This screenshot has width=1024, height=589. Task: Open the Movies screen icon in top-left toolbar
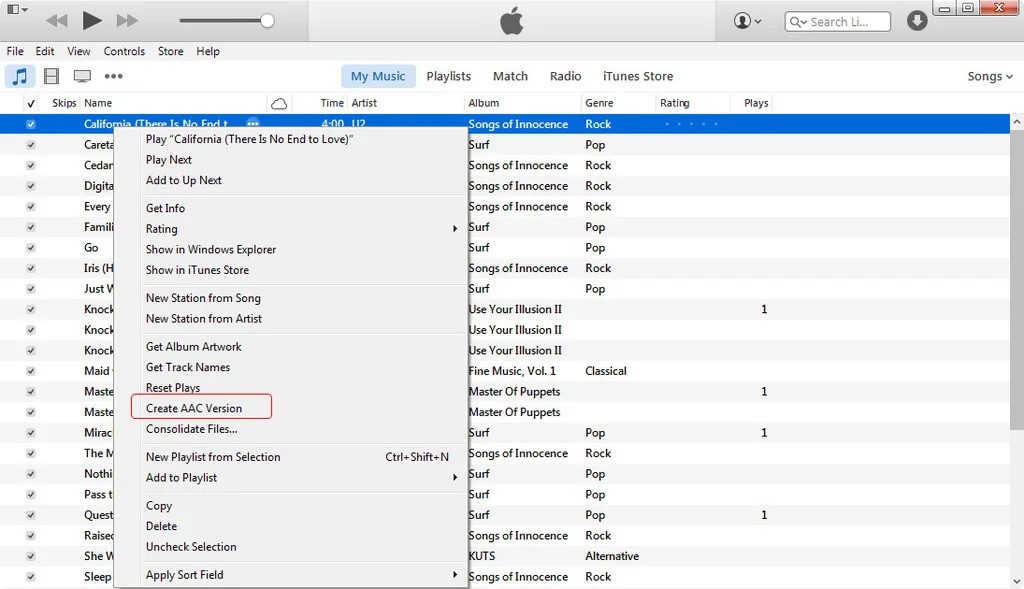(82, 76)
